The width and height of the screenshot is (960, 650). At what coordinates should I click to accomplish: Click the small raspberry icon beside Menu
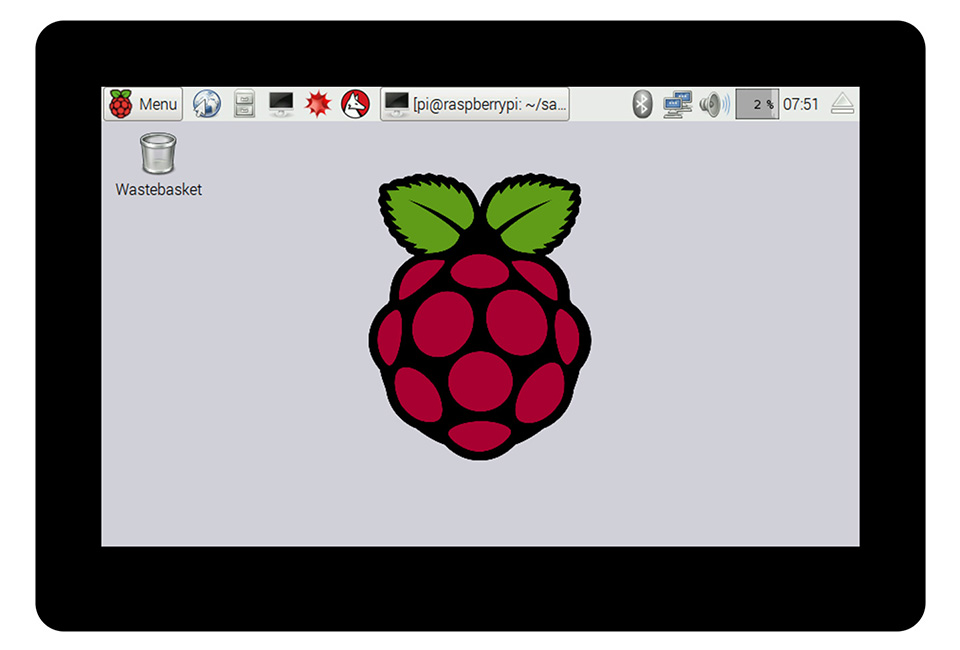pyautogui.click(x=121, y=104)
